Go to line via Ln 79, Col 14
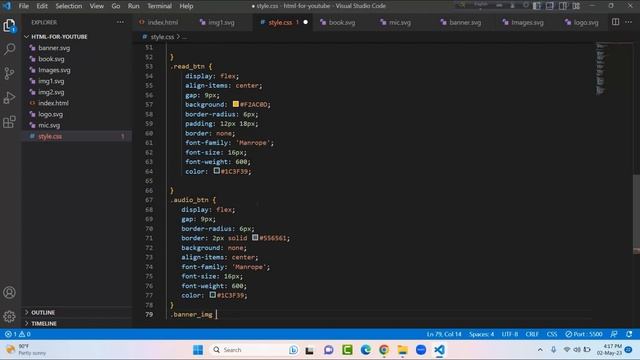 (x=444, y=334)
